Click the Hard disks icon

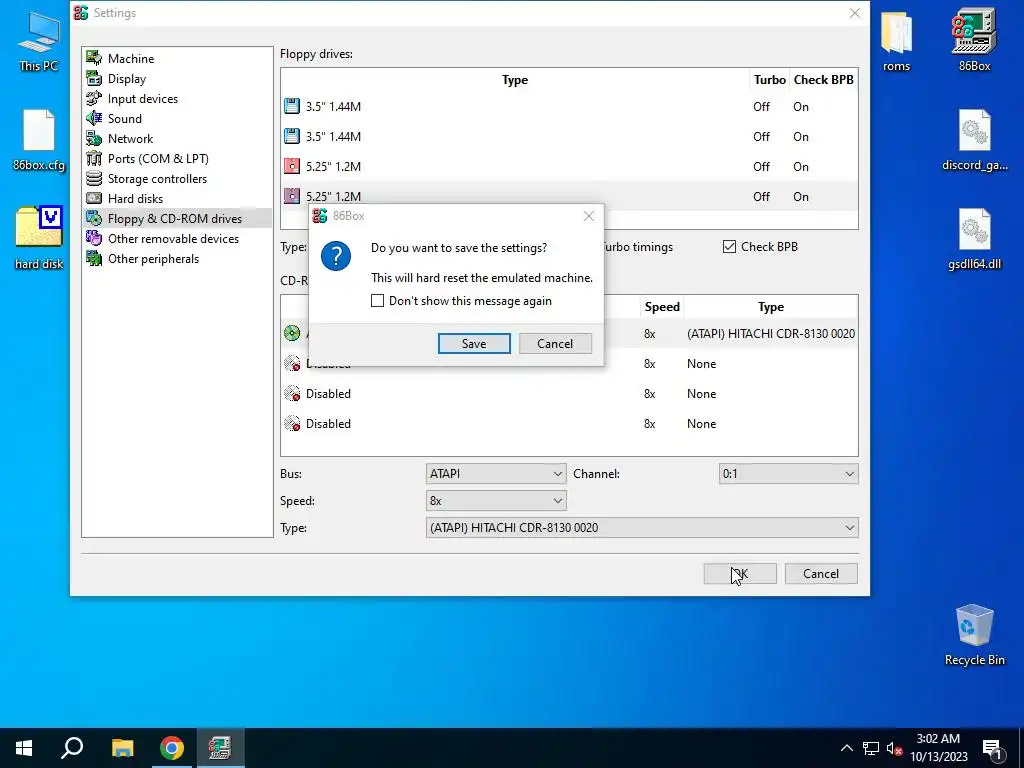pyautogui.click(x=94, y=199)
